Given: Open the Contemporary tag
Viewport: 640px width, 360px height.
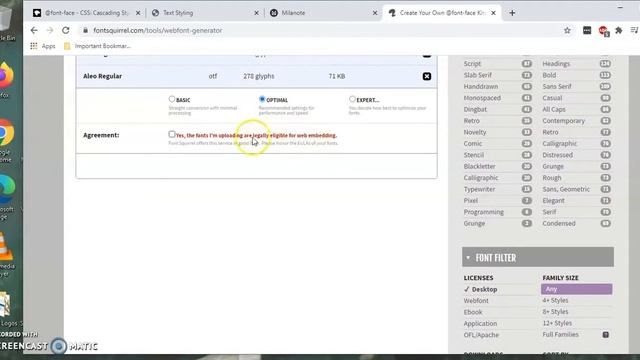Looking at the screenshot, I should pyautogui.click(x=564, y=121).
